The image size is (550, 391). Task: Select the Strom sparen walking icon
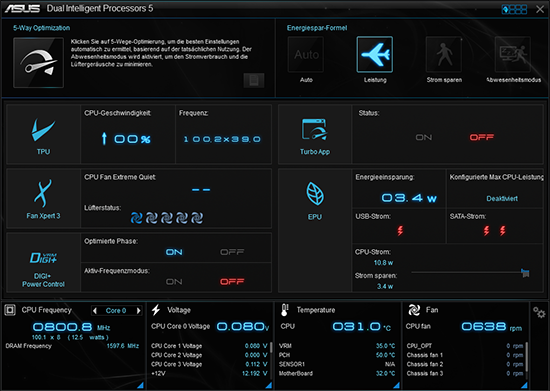point(444,54)
